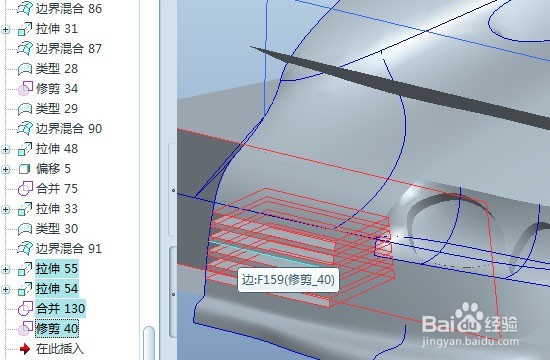
Task: Click the upper panel splitter handle
Action: [173, 190]
